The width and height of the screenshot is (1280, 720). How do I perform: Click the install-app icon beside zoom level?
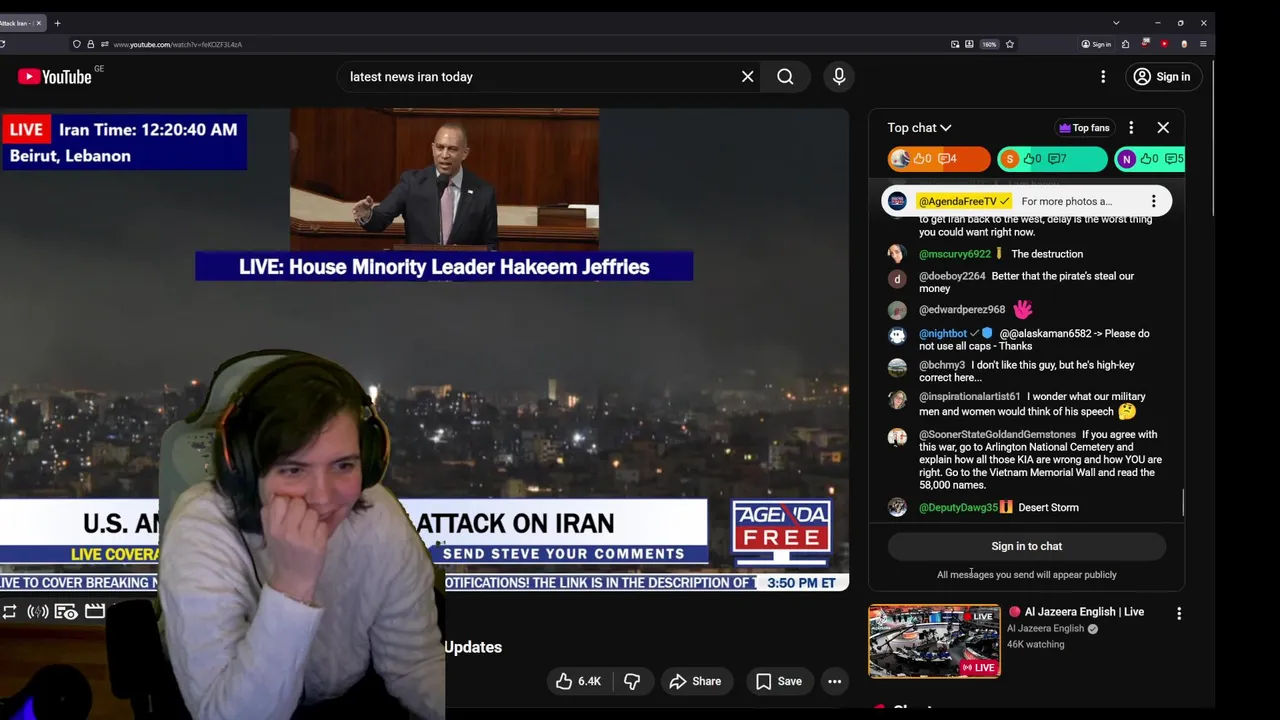(969, 44)
